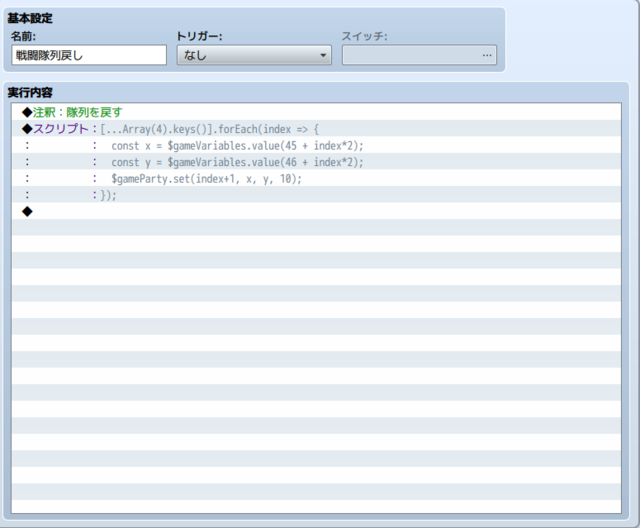Screen dimensions: 640x528
Task: Select the $gameParty.set(index+1, x, y, 10) line
Action: 316,178
